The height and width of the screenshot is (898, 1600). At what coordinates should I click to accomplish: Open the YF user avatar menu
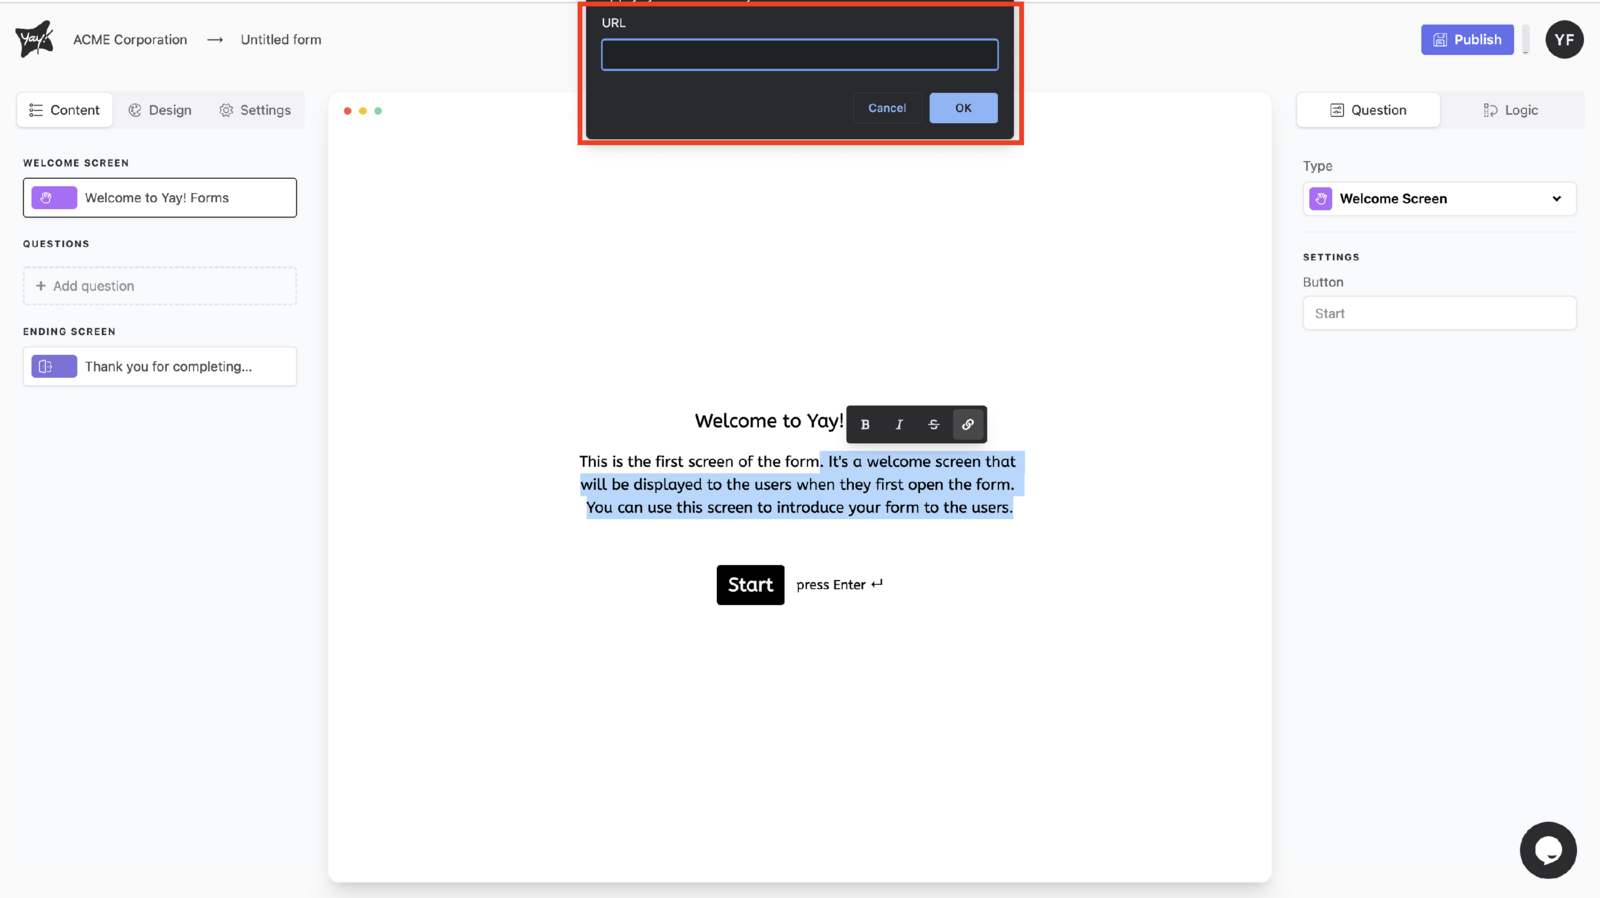tap(1564, 40)
